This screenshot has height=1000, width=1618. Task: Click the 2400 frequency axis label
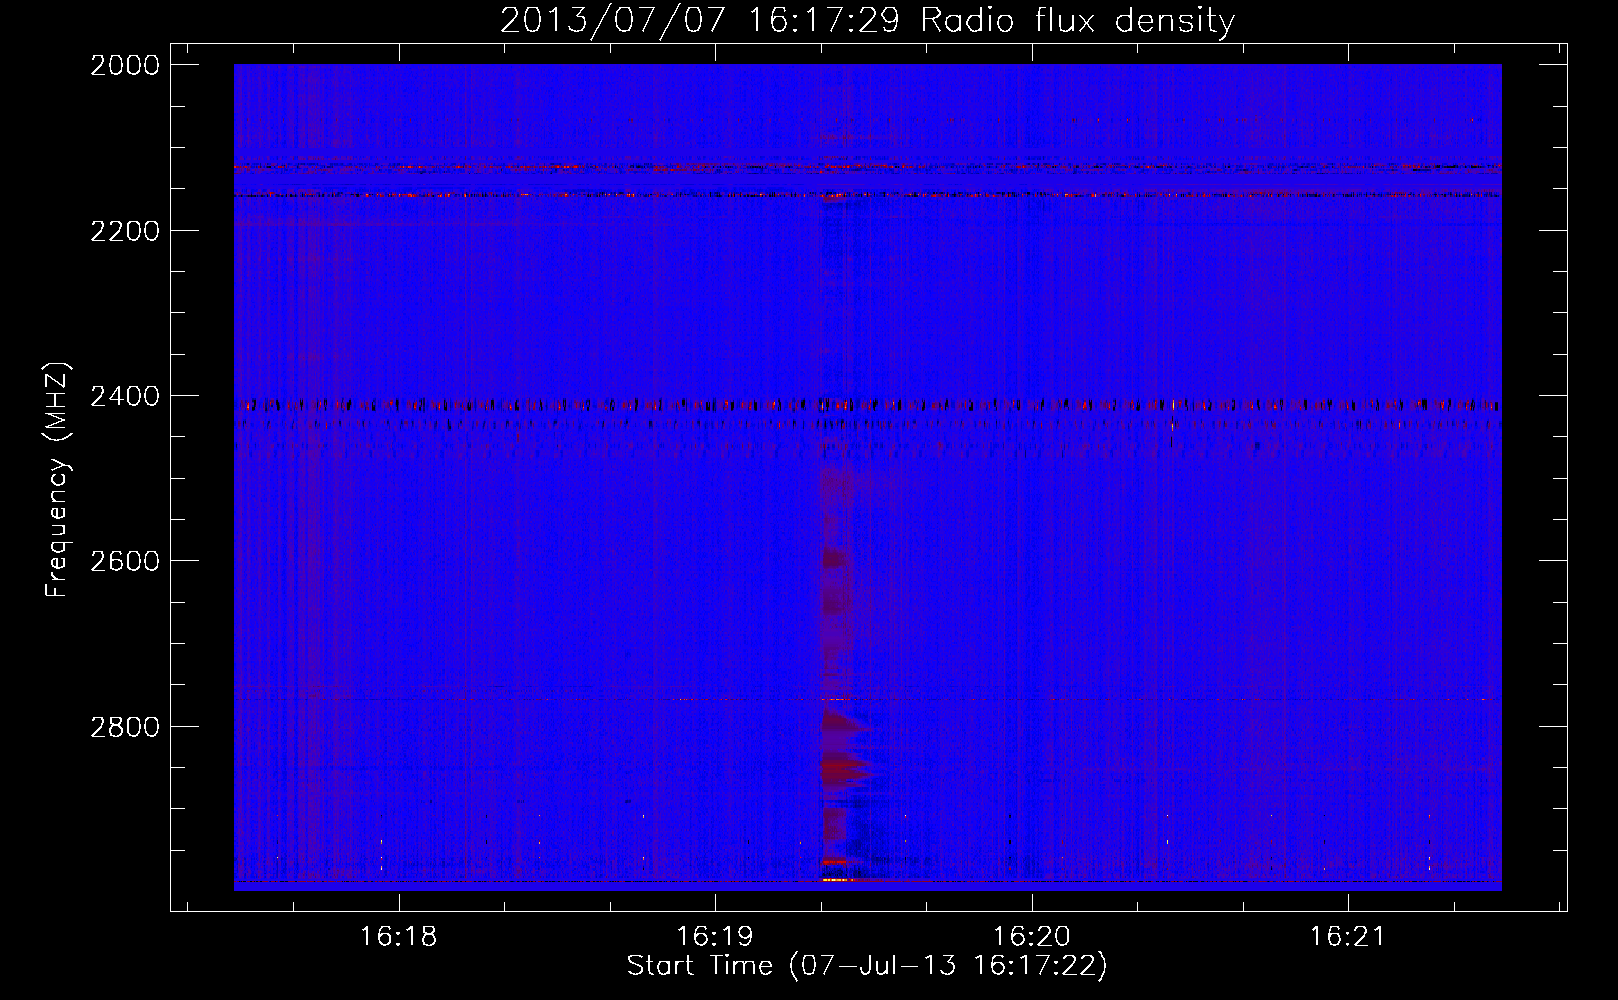point(125,396)
